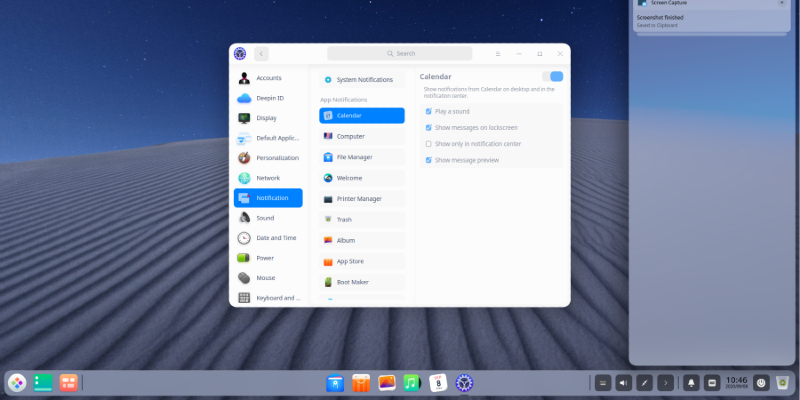This screenshot has width=800, height=400.
Task: Uncheck Show message preview option
Action: click(x=429, y=160)
